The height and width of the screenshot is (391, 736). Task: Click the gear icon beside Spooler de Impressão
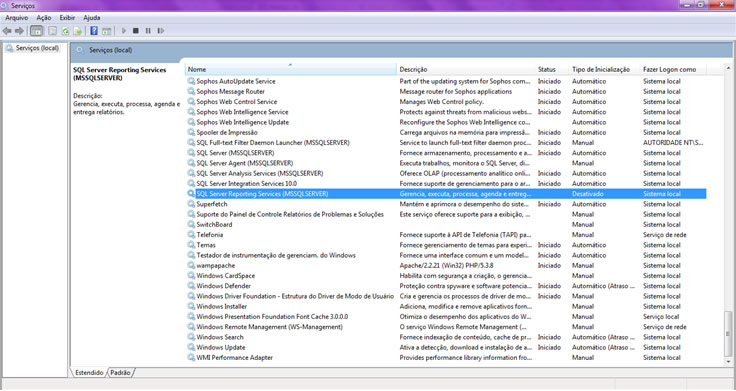(x=191, y=132)
